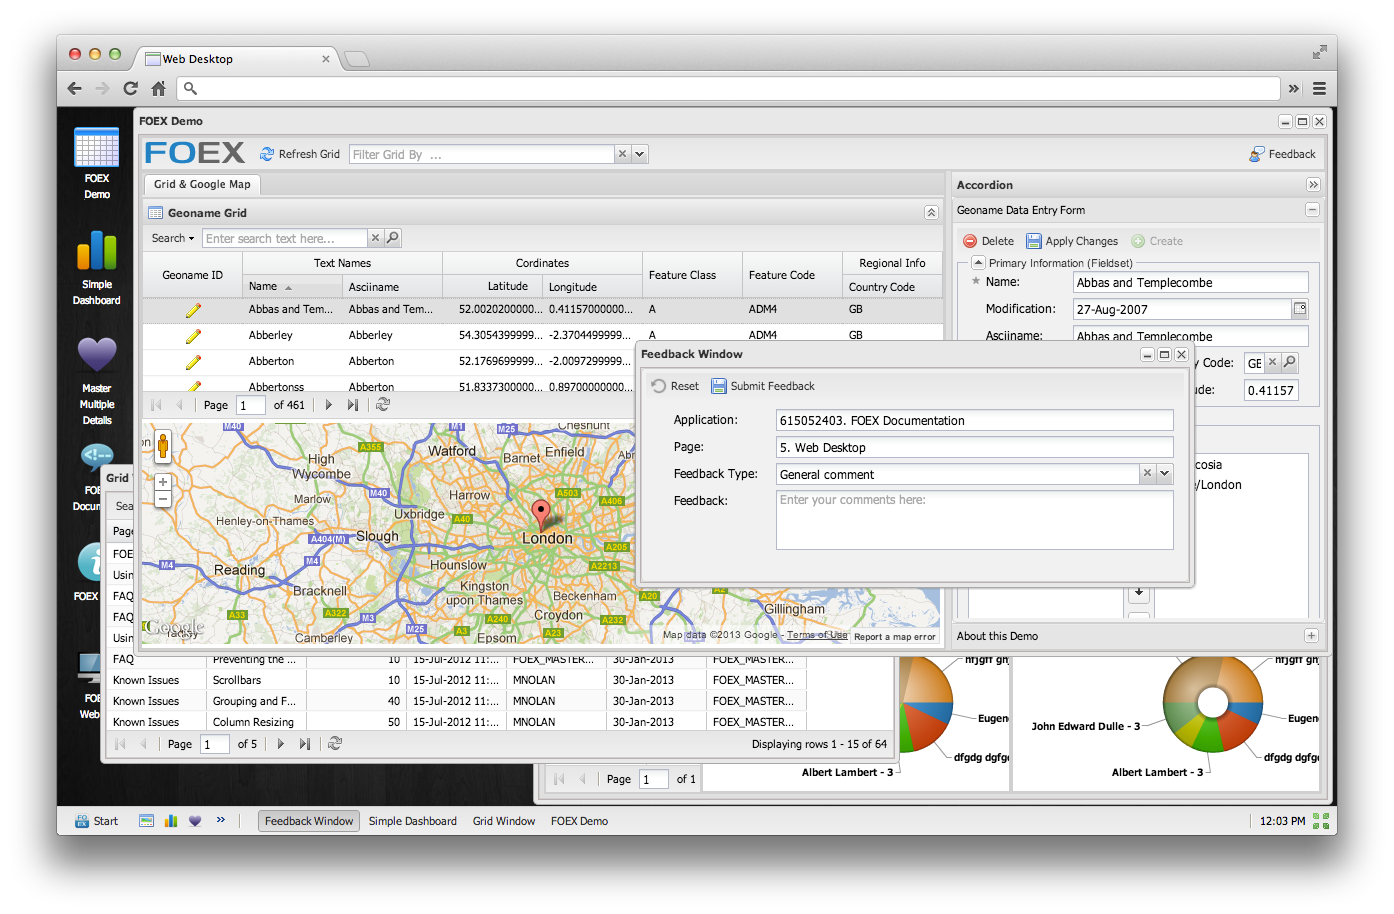Viewport: 1394px width, 914px height.
Task: Click the Geoname Grid page number field
Action: coord(249,405)
